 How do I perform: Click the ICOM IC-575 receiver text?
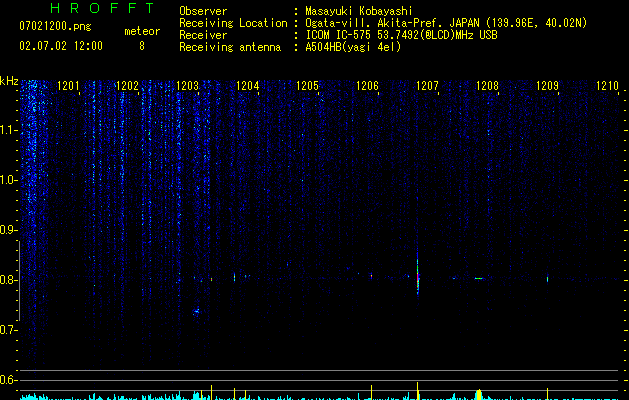pyautogui.click(x=401, y=35)
